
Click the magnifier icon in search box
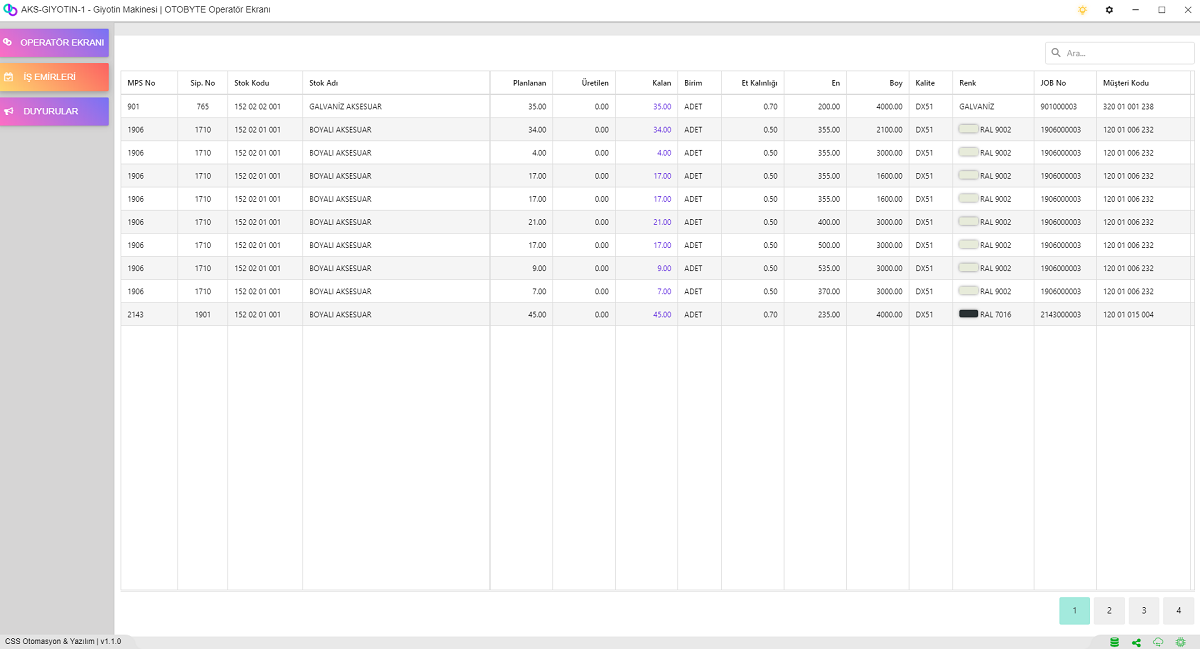coord(1056,53)
